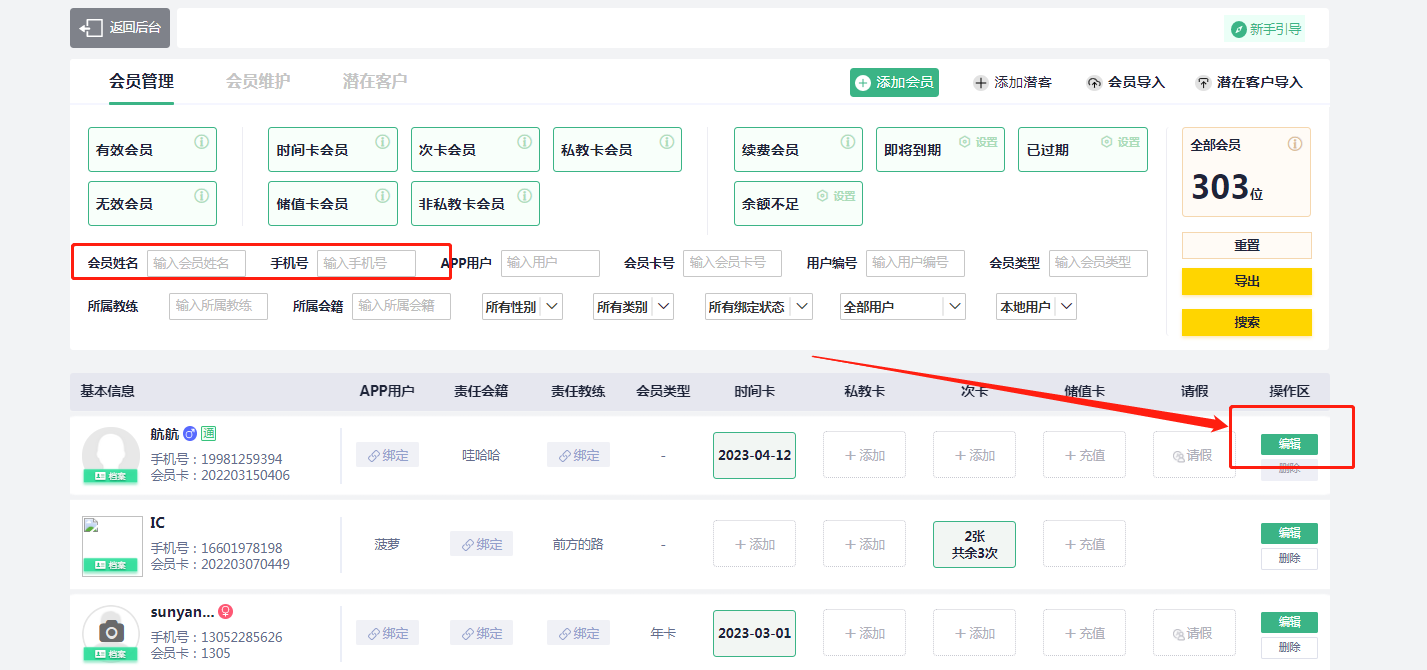
Task: Open the 所有性别 dropdown
Action: coord(522,307)
